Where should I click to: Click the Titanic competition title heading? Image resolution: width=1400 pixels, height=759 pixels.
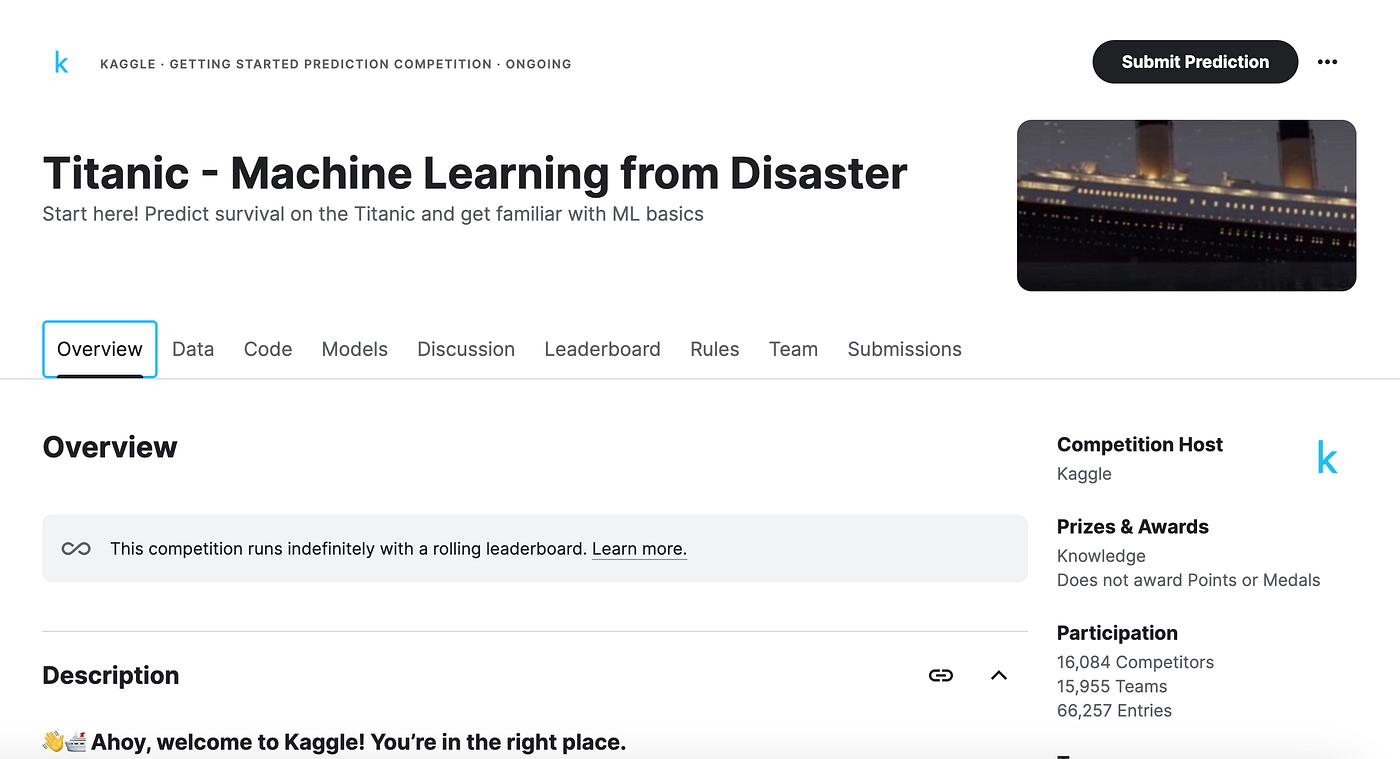click(x=475, y=173)
